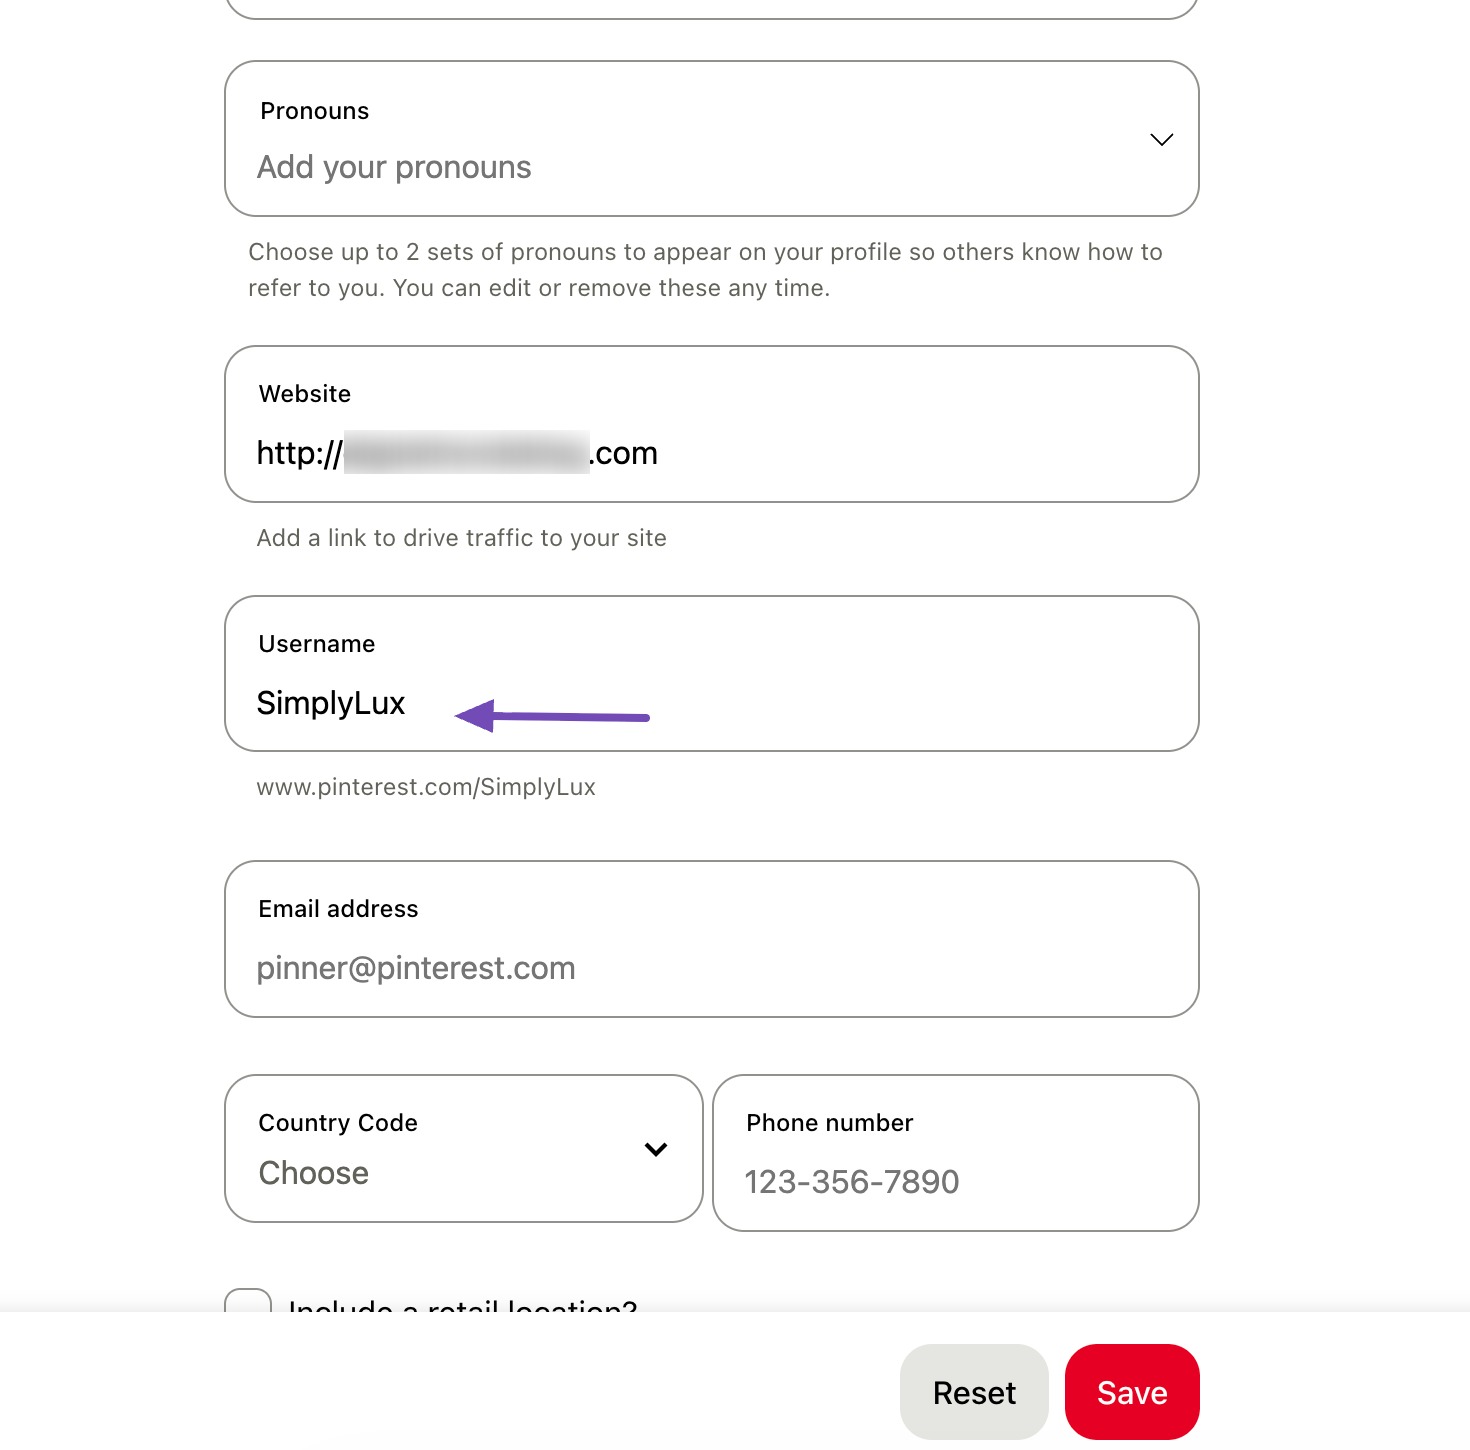Click the Country Code chevron arrow
Image resolution: width=1470 pixels, height=1450 pixels.
pyautogui.click(x=655, y=1149)
